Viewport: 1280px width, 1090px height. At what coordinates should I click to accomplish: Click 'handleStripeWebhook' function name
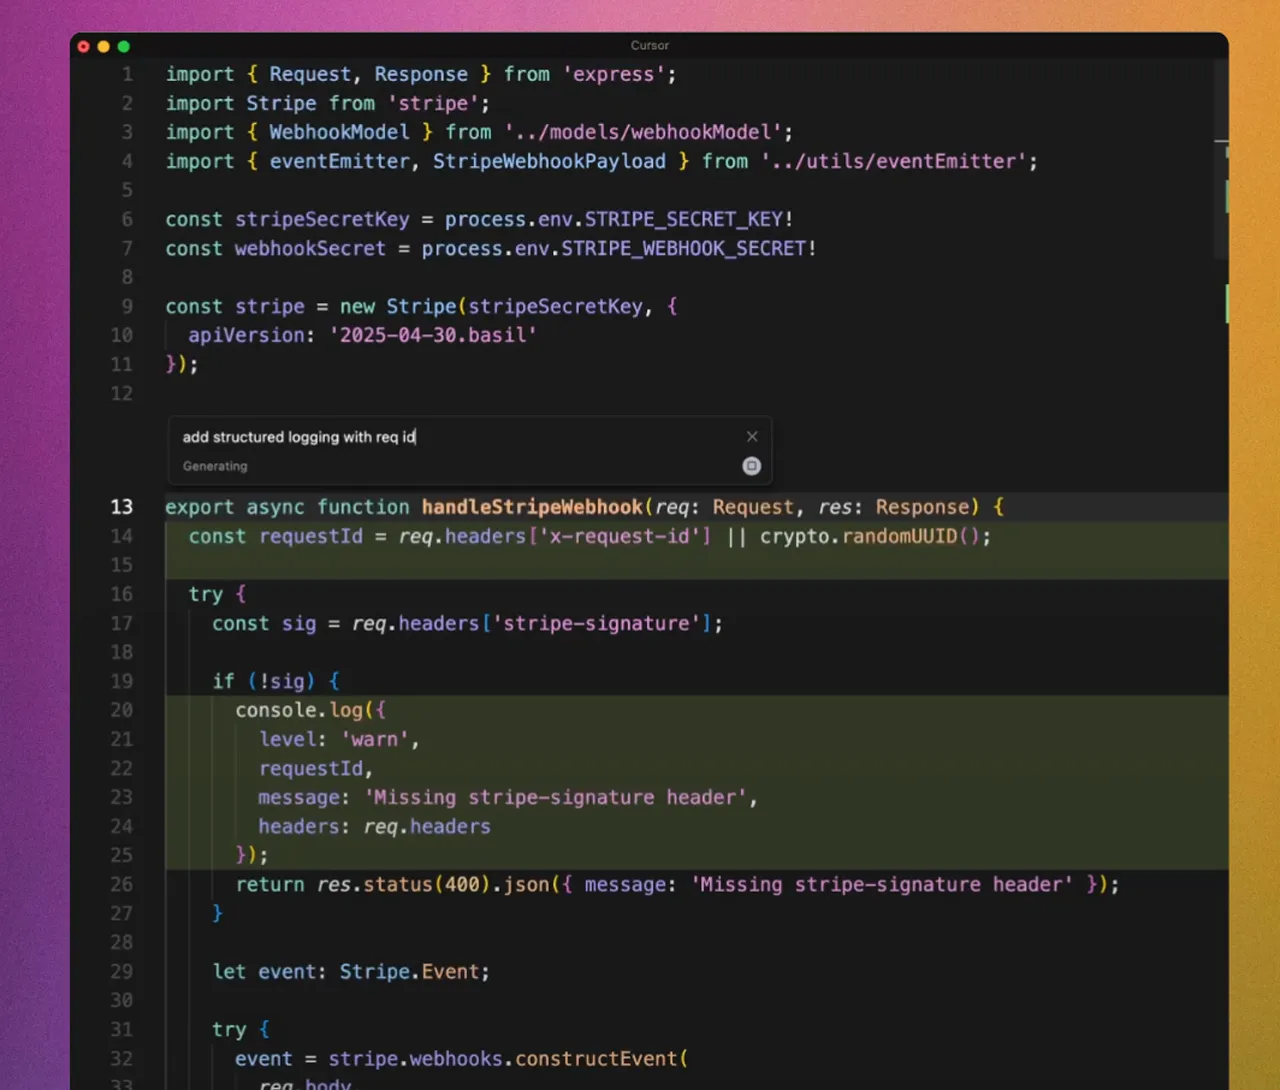[x=532, y=507]
